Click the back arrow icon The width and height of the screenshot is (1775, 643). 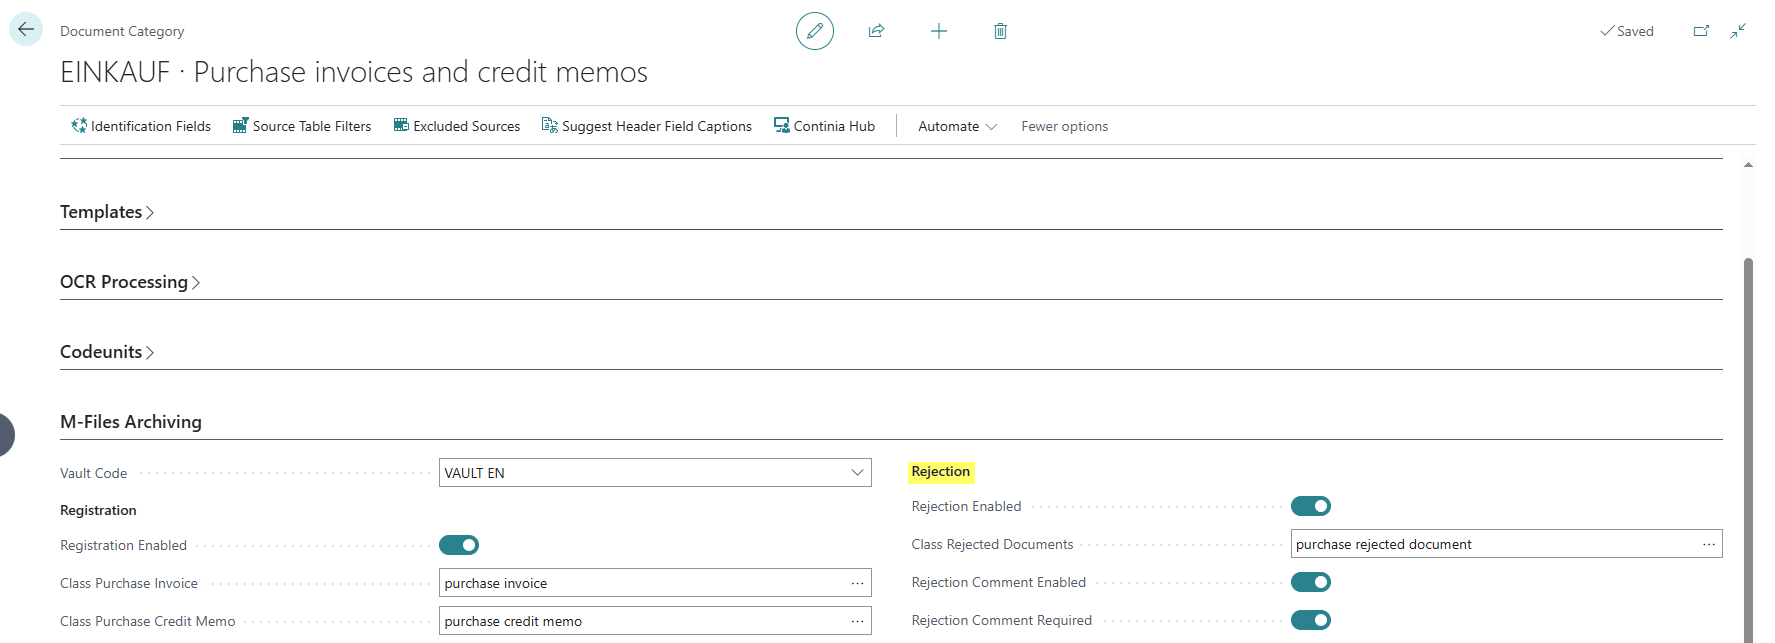tap(26, 30)
